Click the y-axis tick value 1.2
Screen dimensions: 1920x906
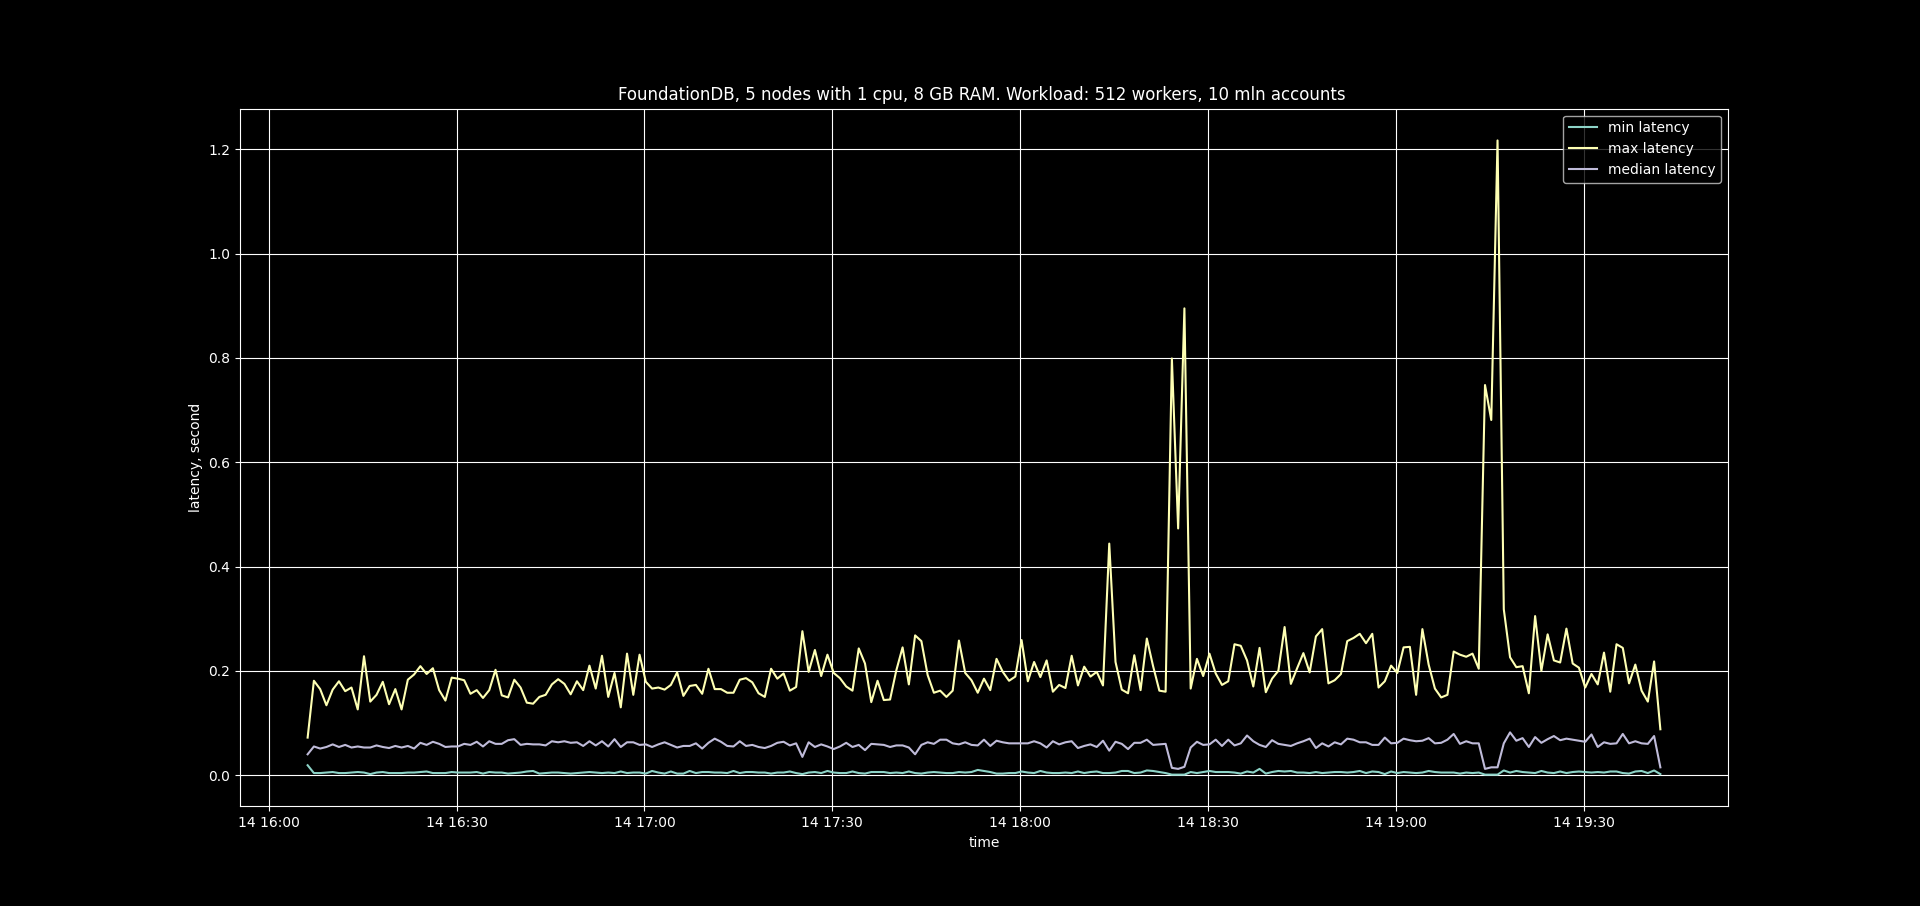[219, 150]
